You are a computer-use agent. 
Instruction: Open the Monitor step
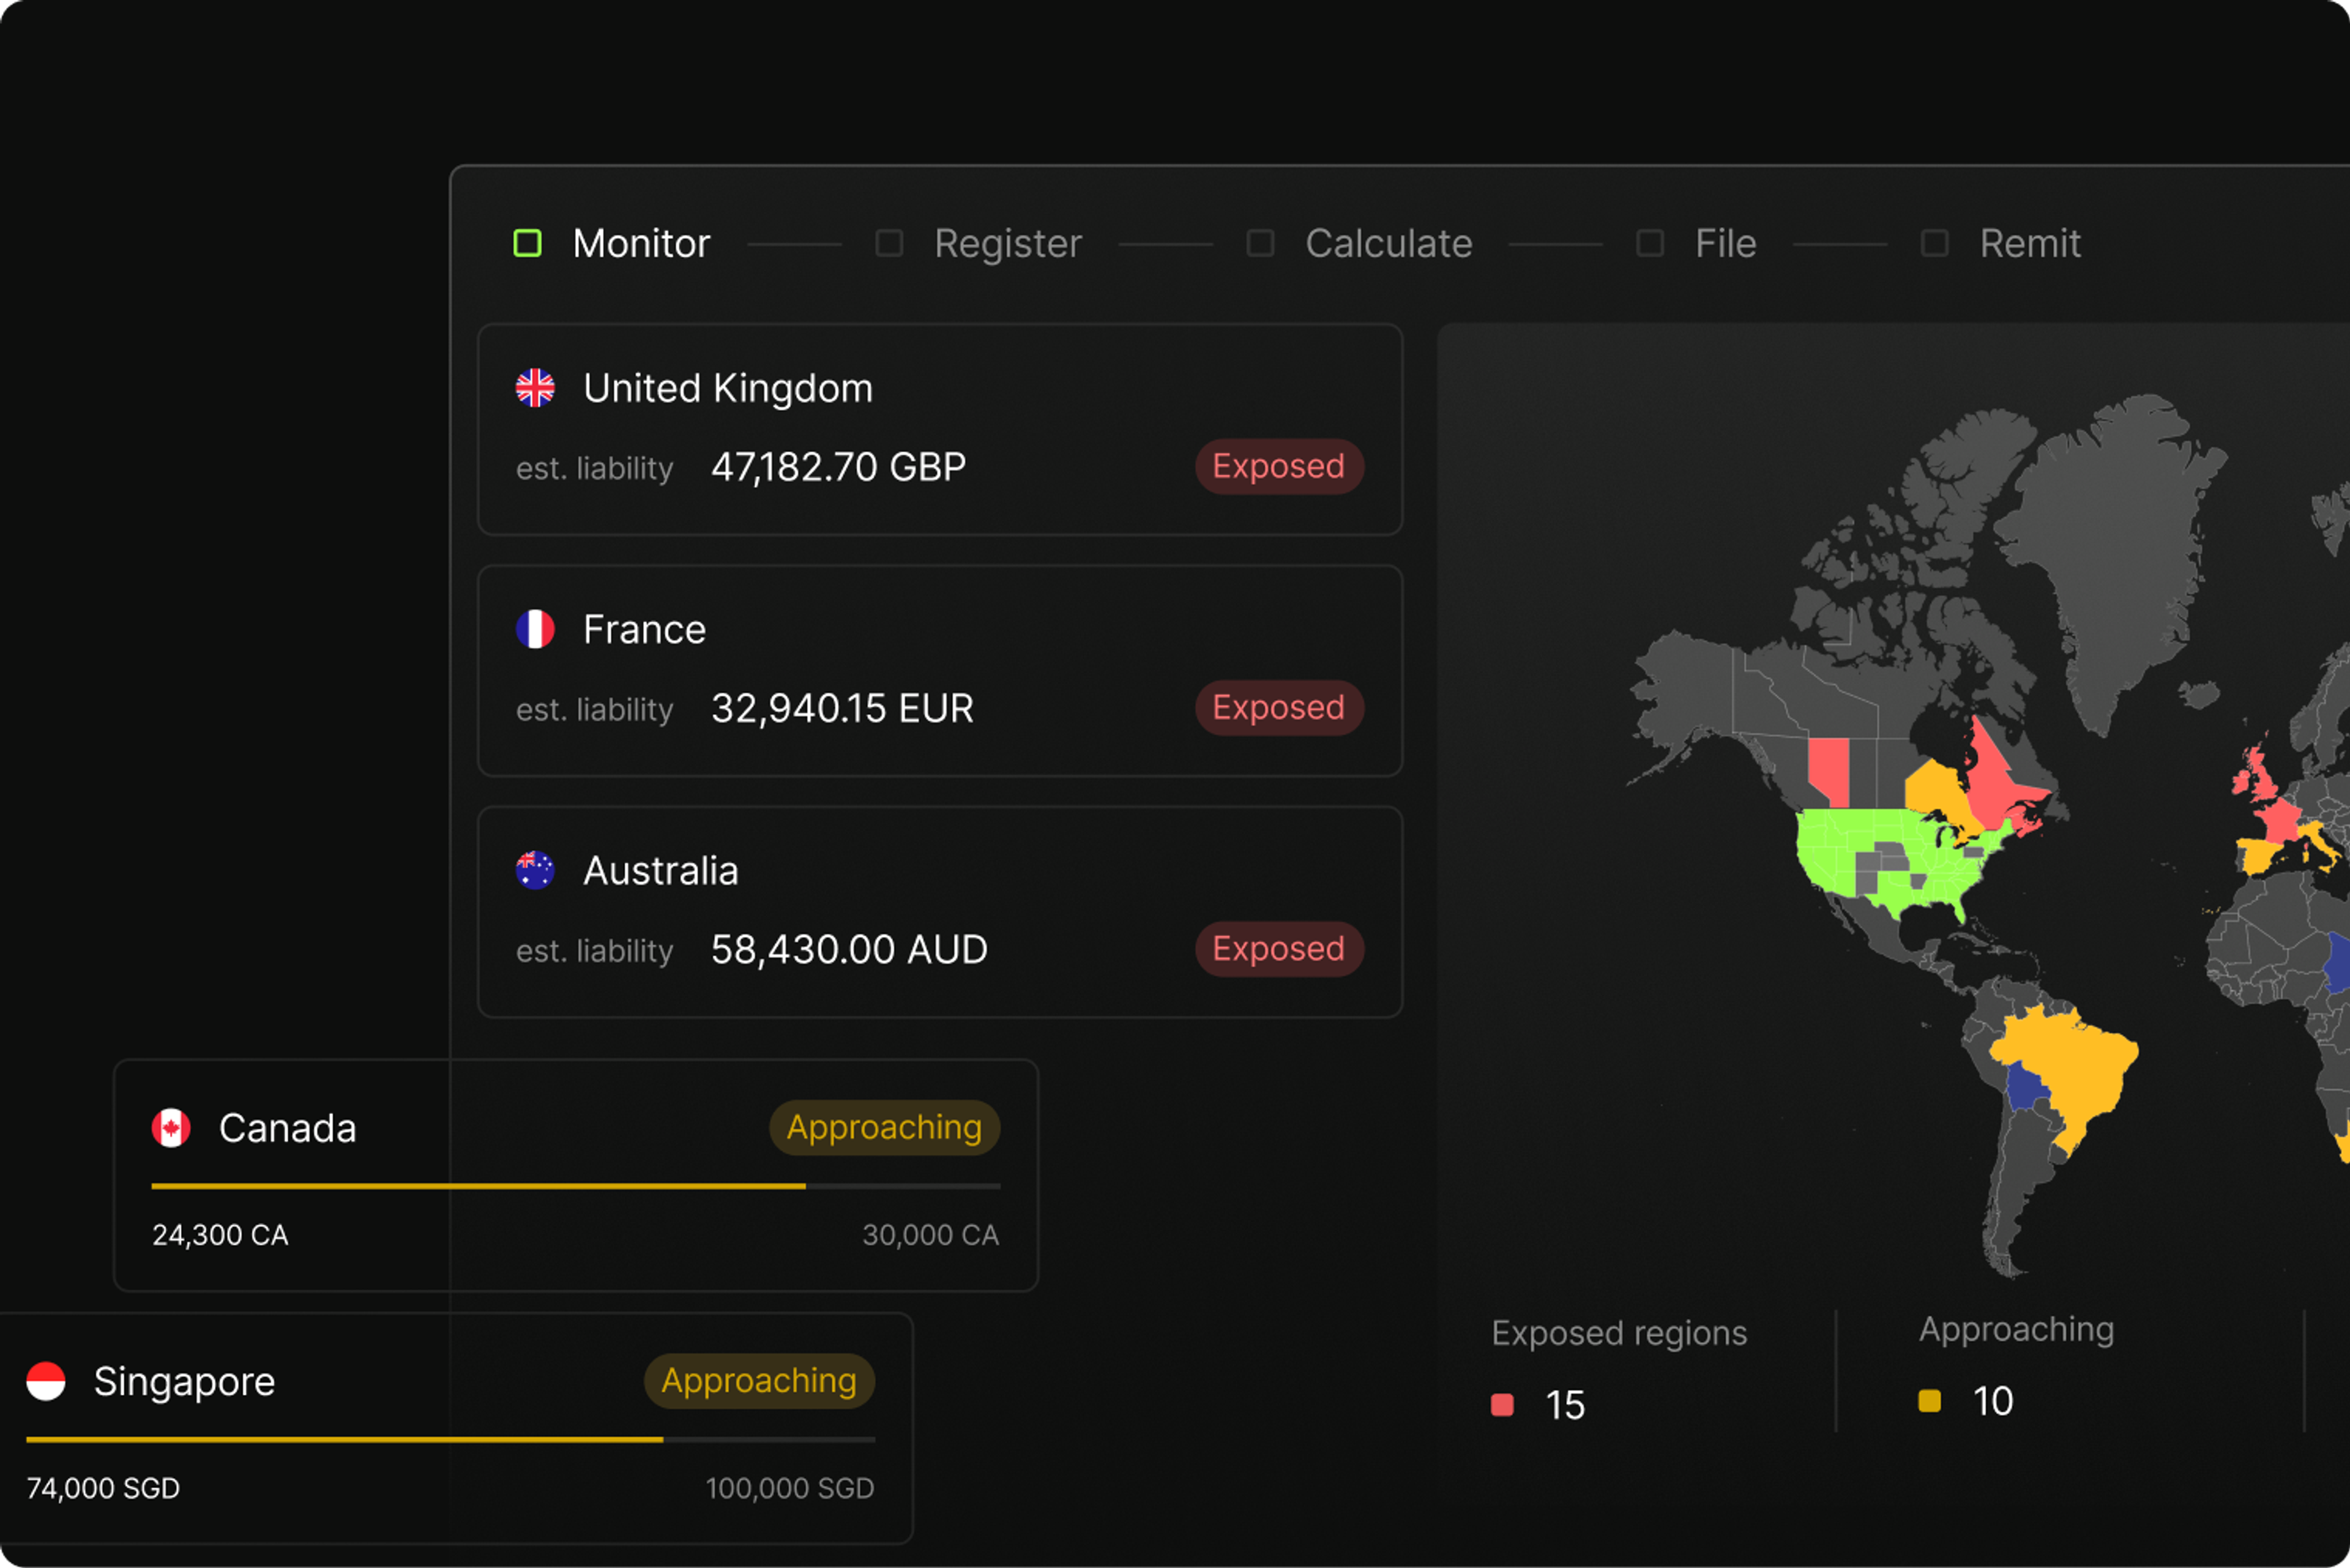point(641,243)
